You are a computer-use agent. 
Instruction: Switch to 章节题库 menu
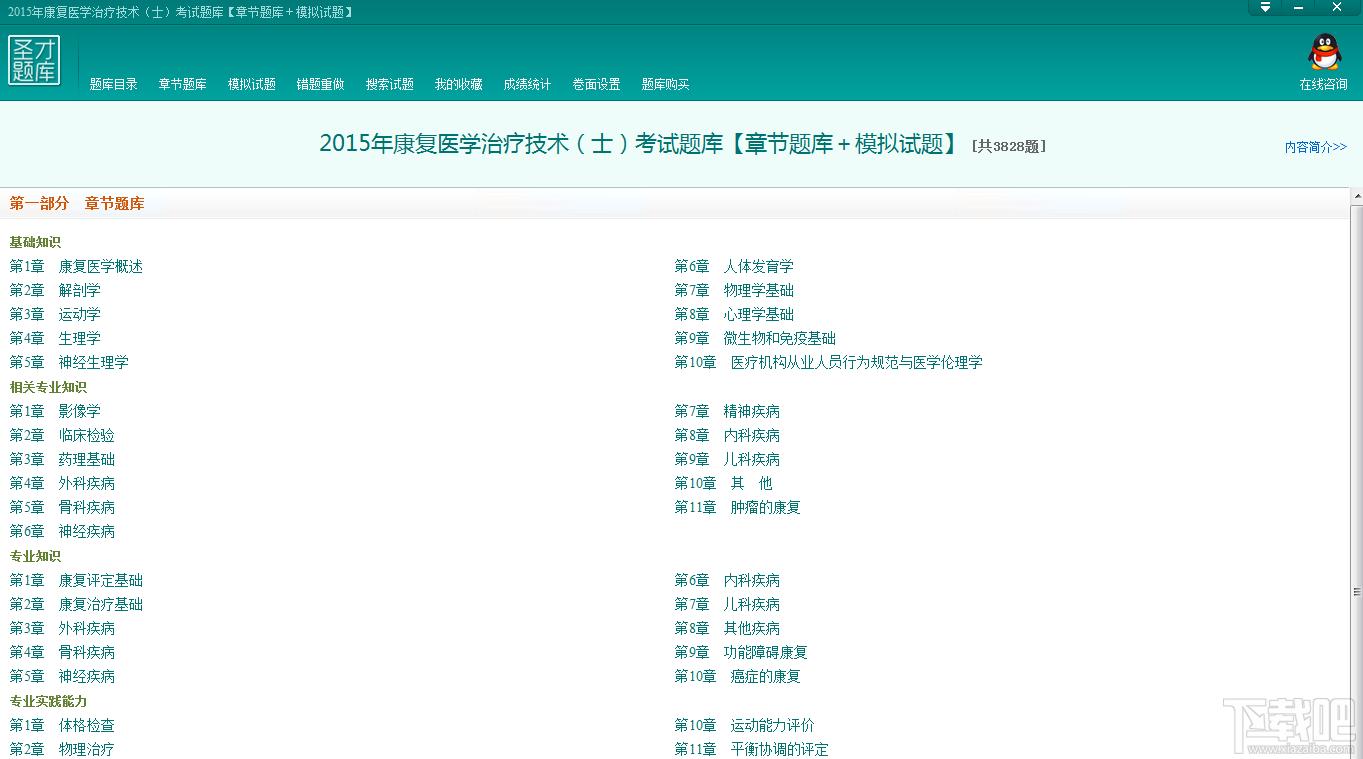pyautogui.click(x=183, y=84)
